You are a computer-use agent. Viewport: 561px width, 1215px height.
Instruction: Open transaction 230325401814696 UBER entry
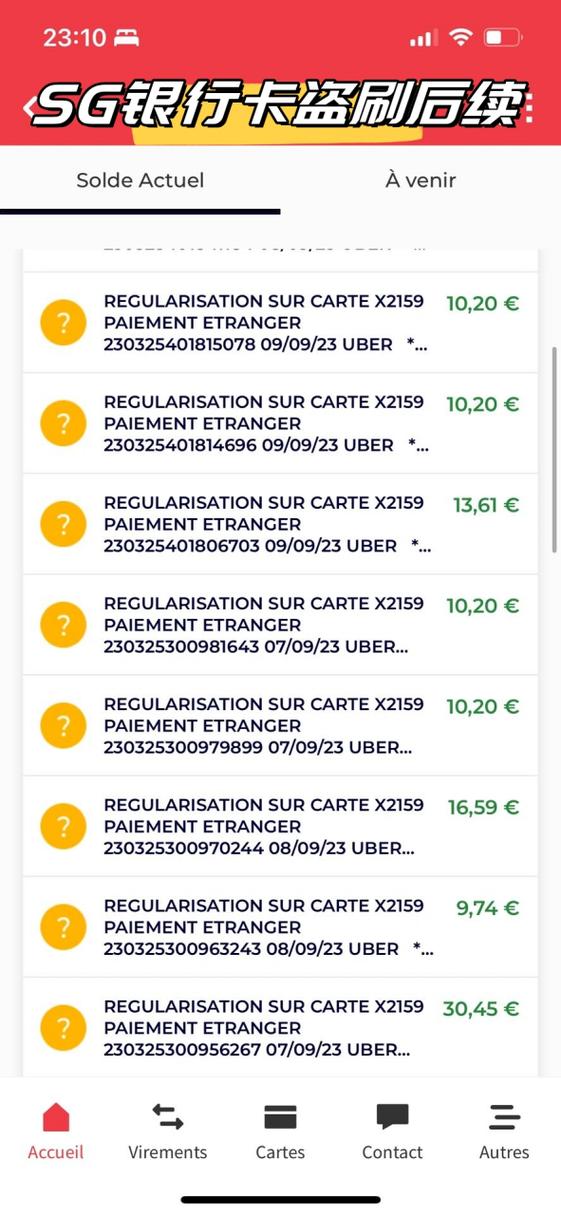point(280,424)
